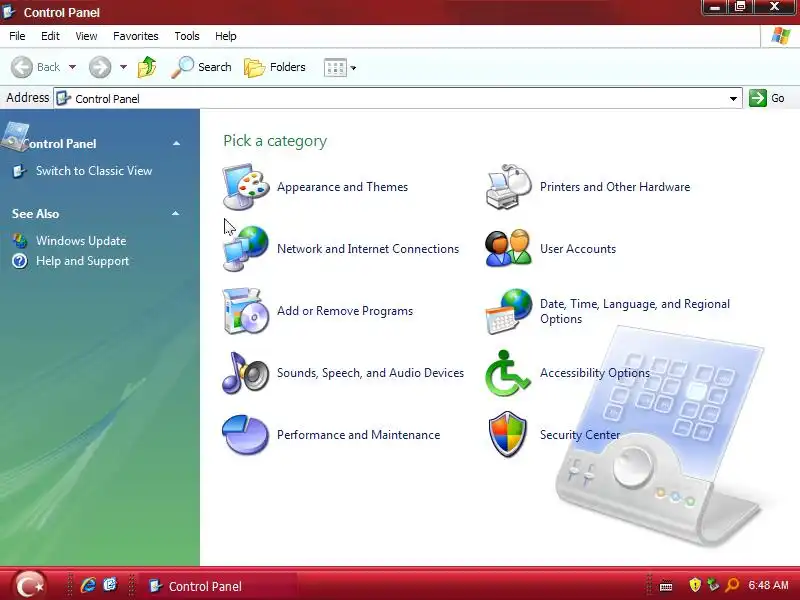Open the Network and Internet Connections link
Viewport: 800px width, 600px height.
(x=368, y=249)
